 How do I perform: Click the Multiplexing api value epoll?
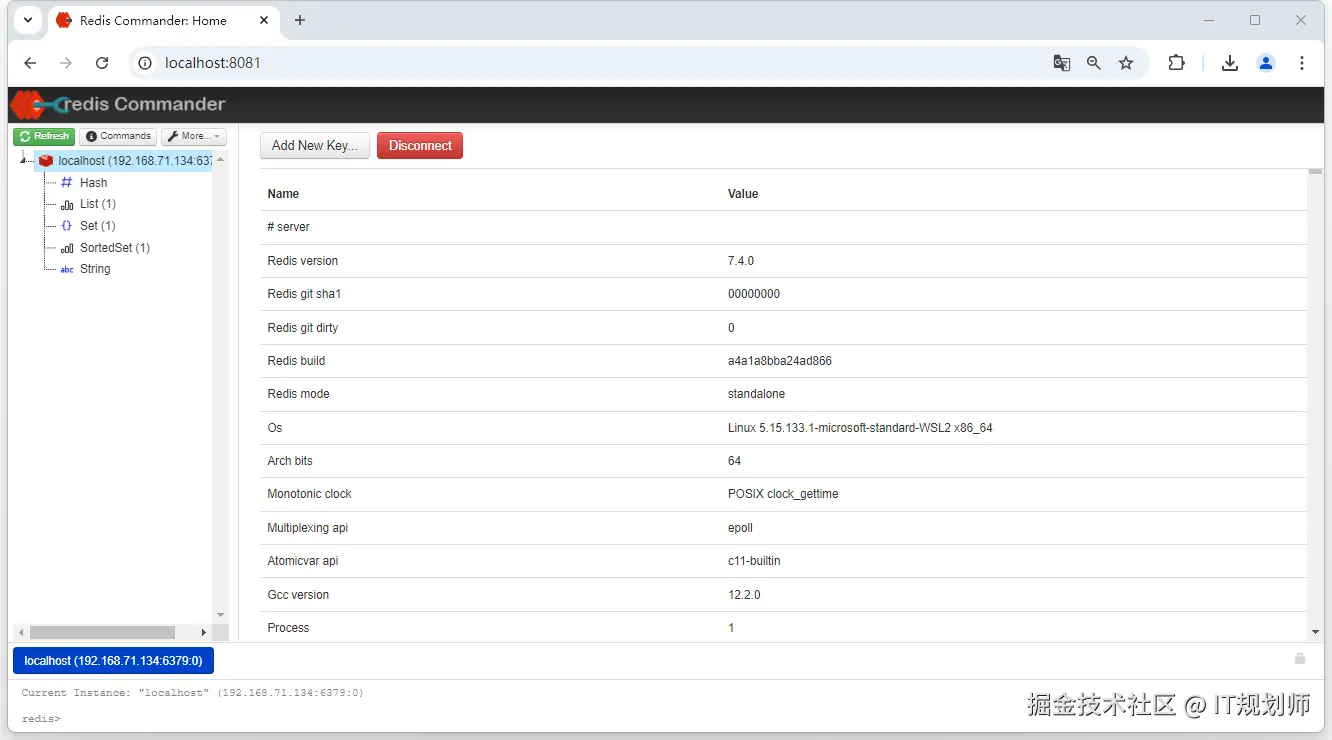[740, 528]
